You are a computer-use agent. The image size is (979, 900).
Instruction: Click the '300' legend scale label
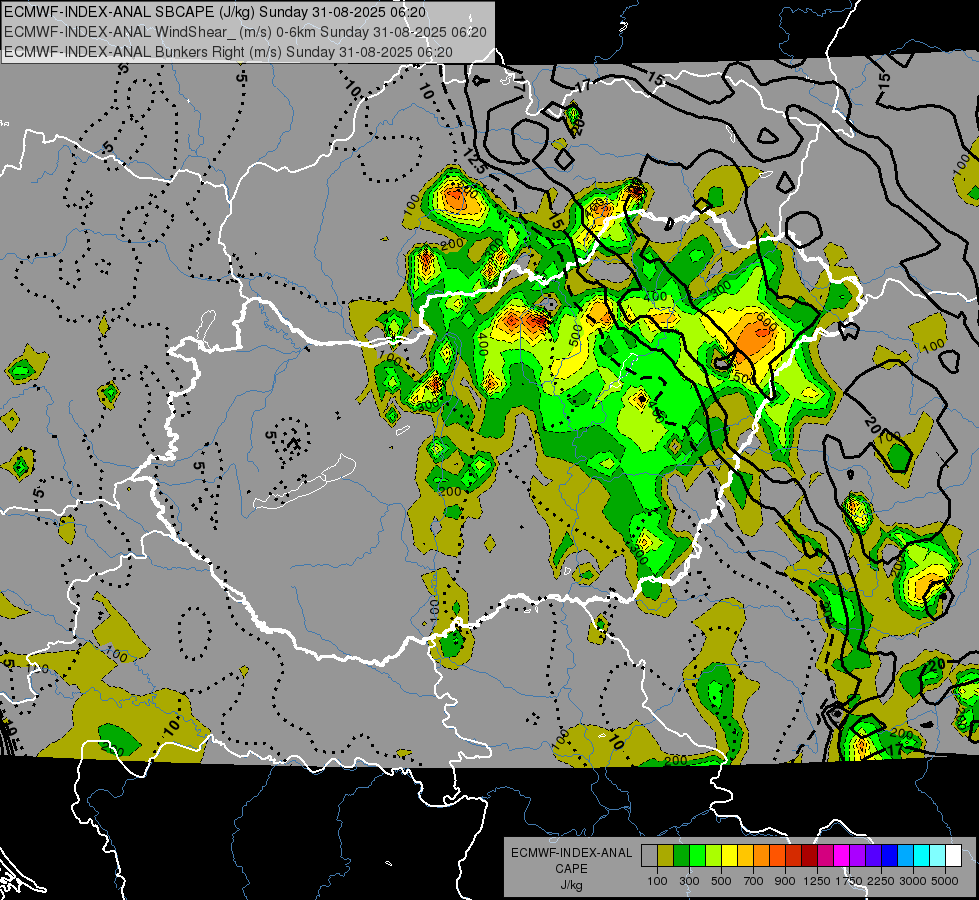pos(689,881)
